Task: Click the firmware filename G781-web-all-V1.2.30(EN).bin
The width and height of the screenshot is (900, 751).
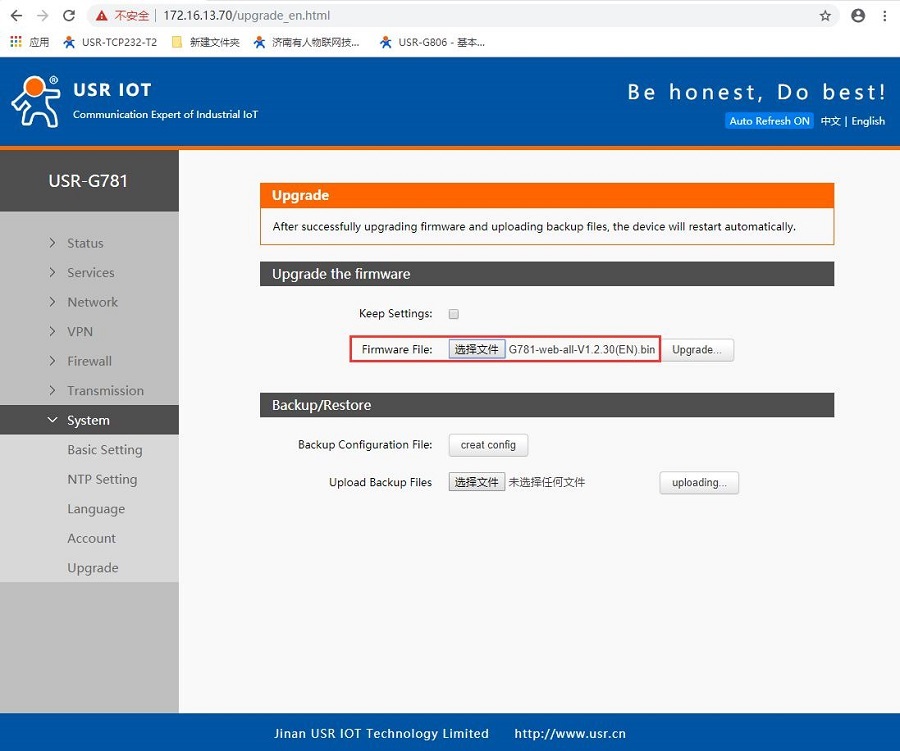Action: (x=581, y=349)
